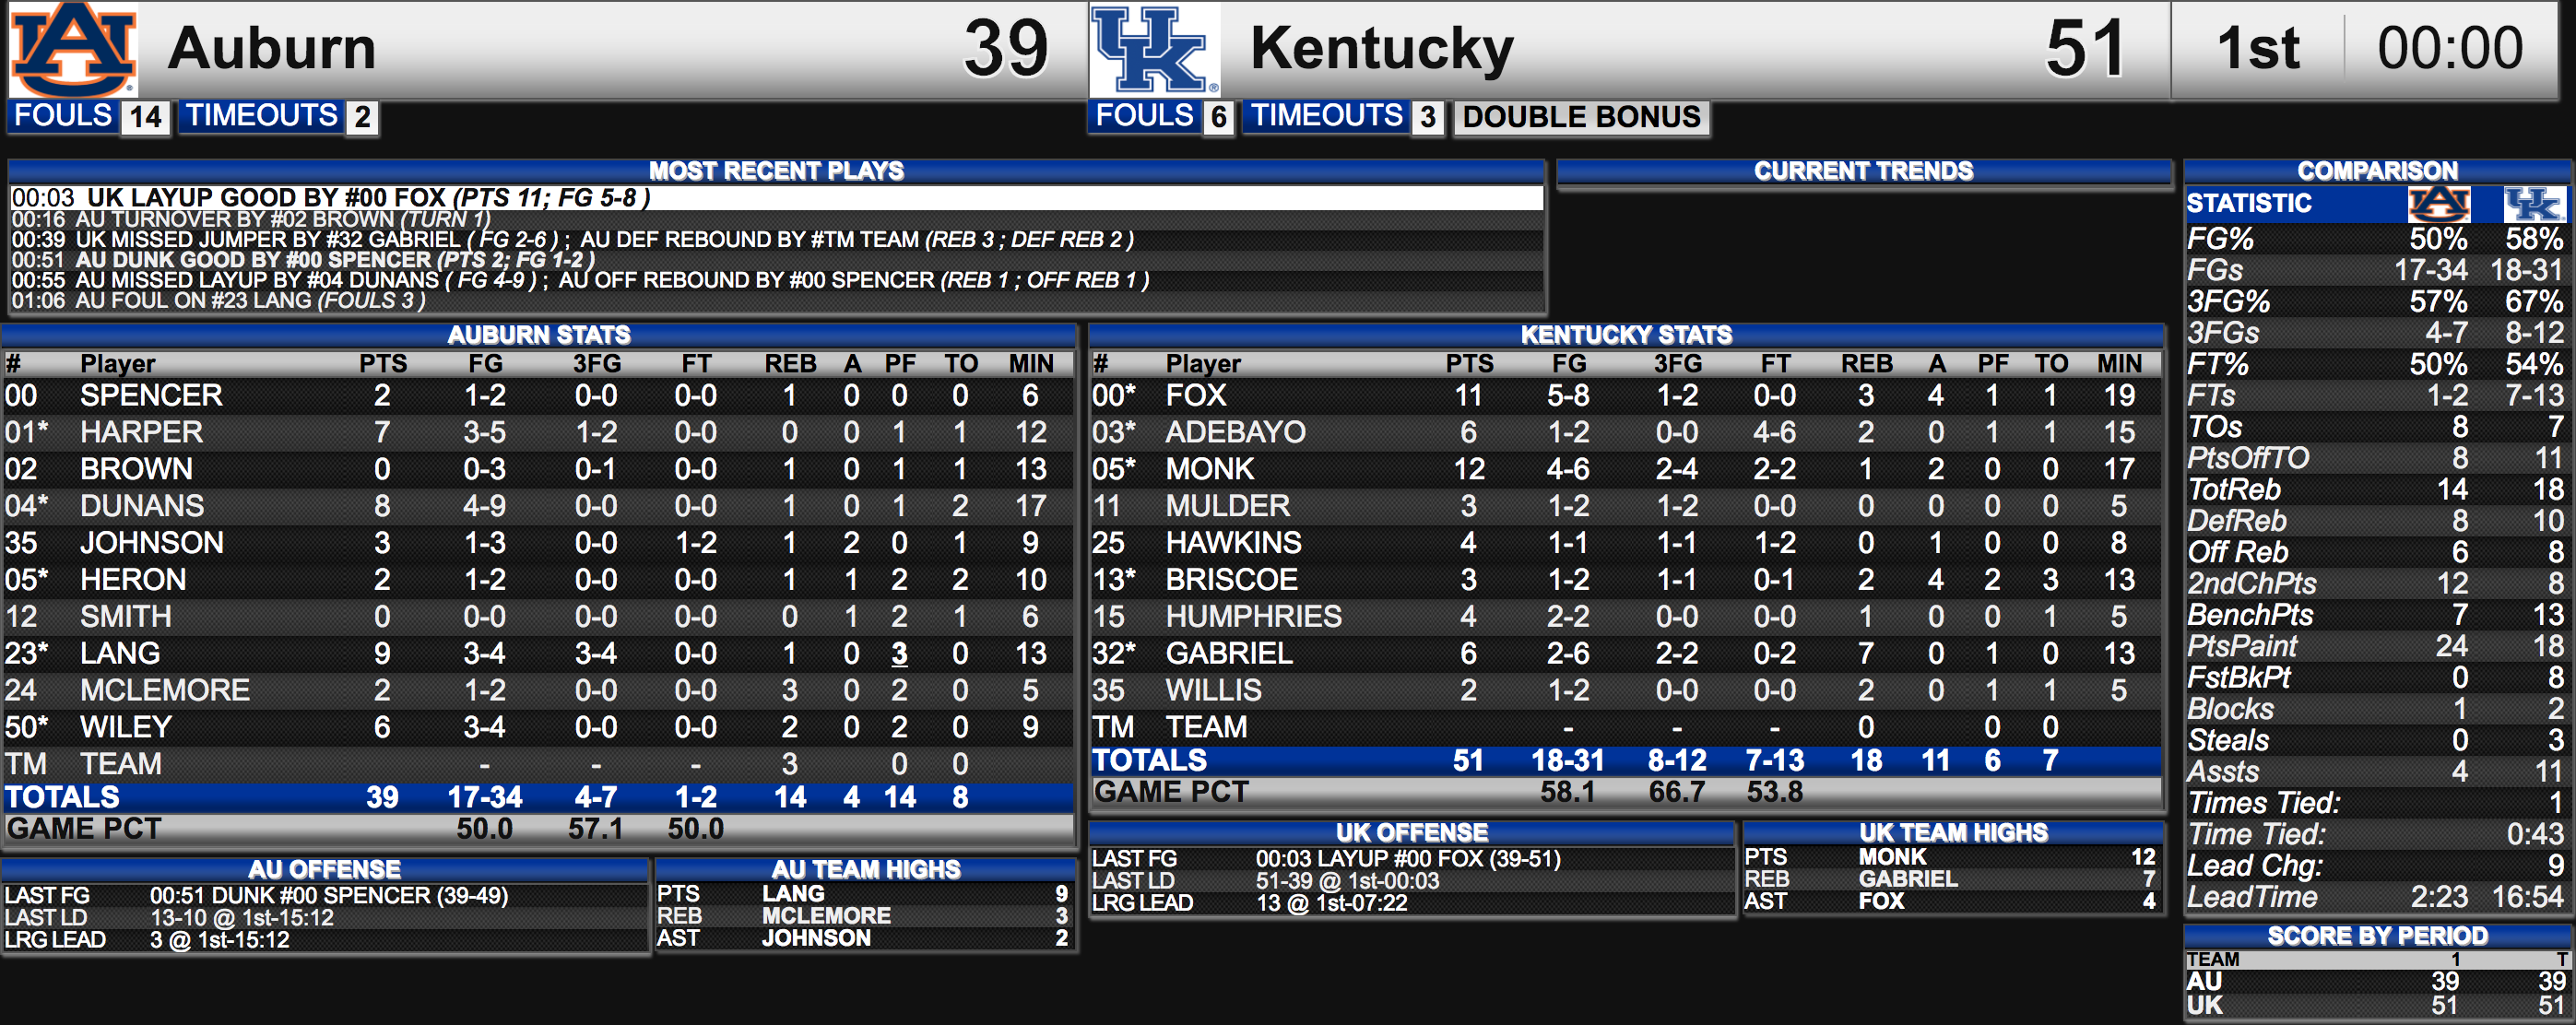Click the Score By Period header
Viewport: 2576px width, 1025px height.
[2376, 936]
